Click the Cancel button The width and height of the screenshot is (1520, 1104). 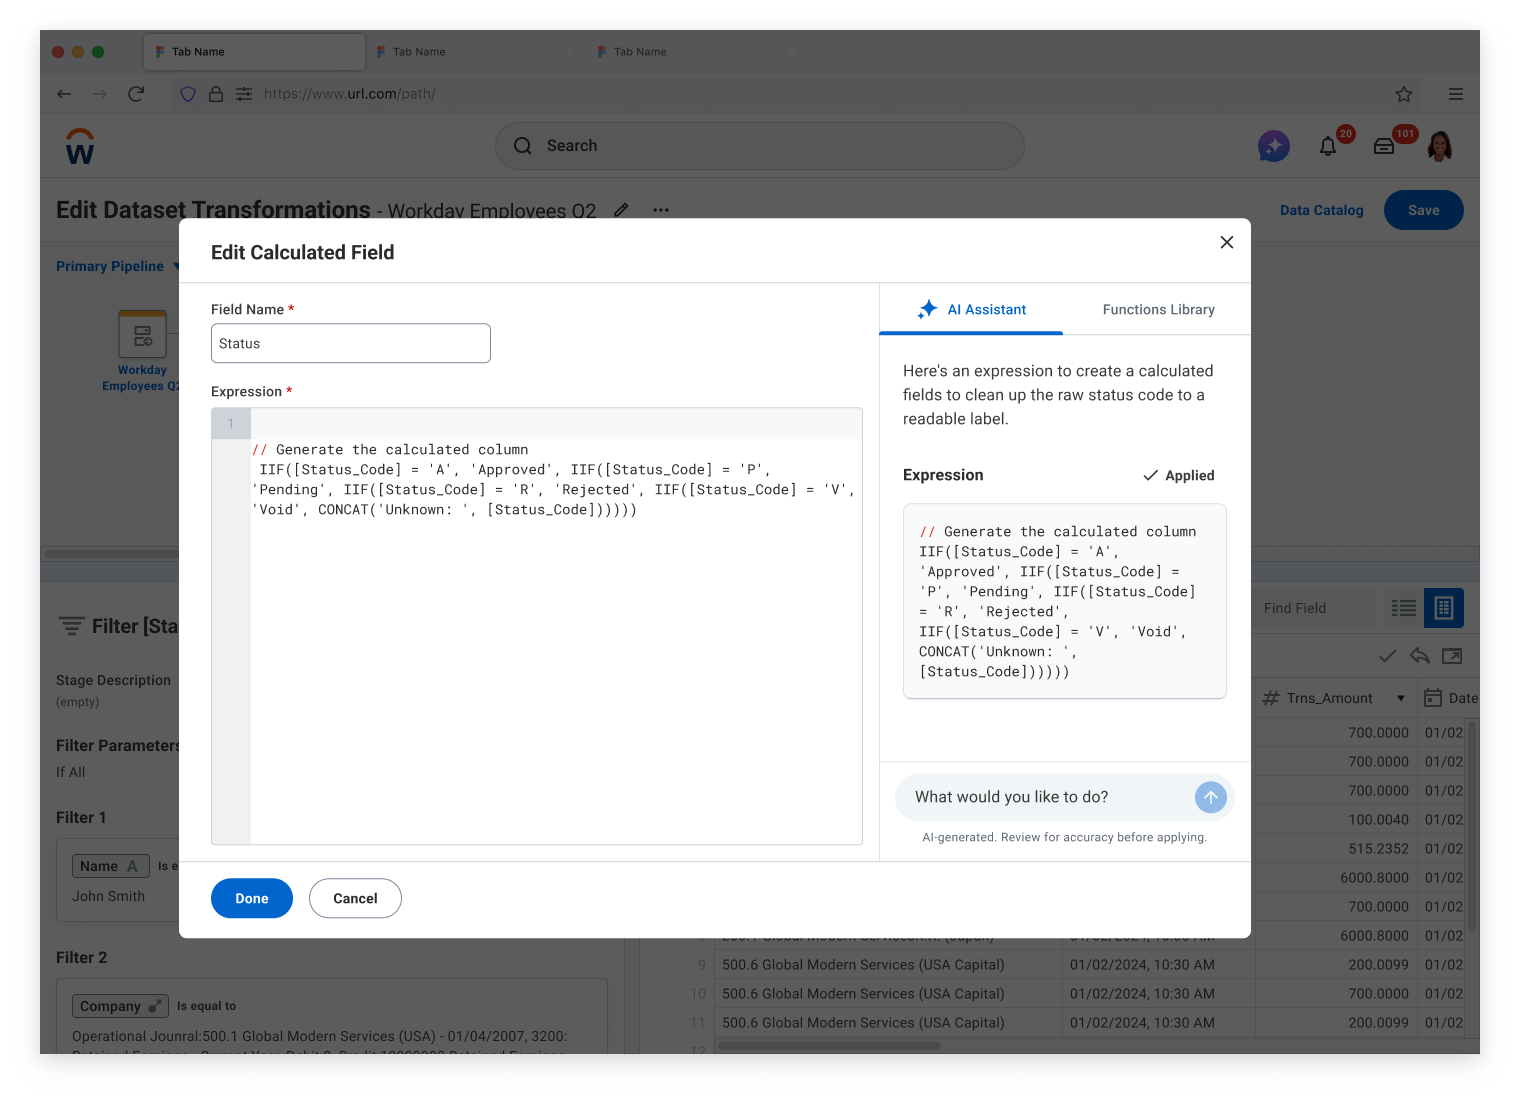tap(355, 898)
